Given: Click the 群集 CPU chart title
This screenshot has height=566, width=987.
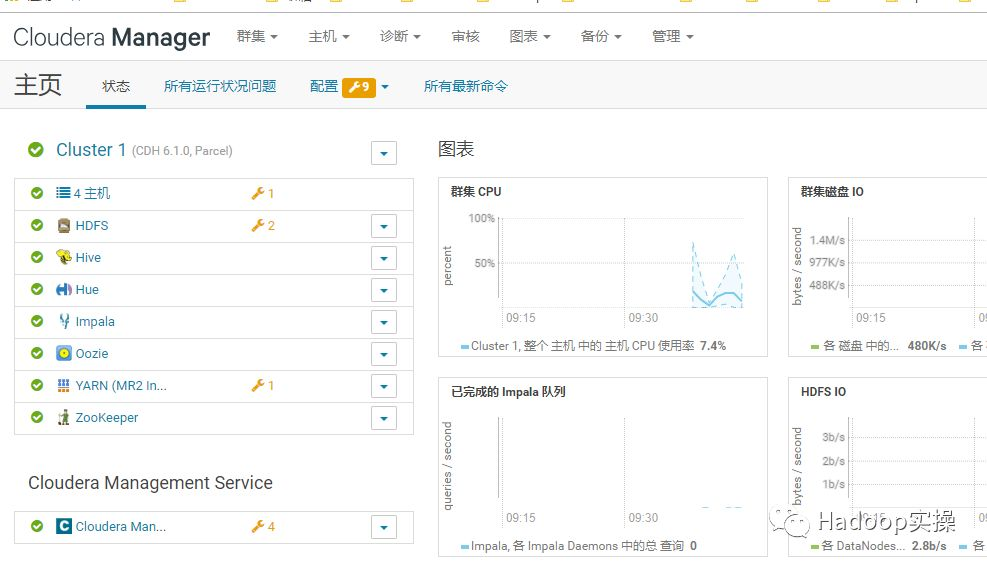Looking at the screenshot, I should tap(476, 191).
